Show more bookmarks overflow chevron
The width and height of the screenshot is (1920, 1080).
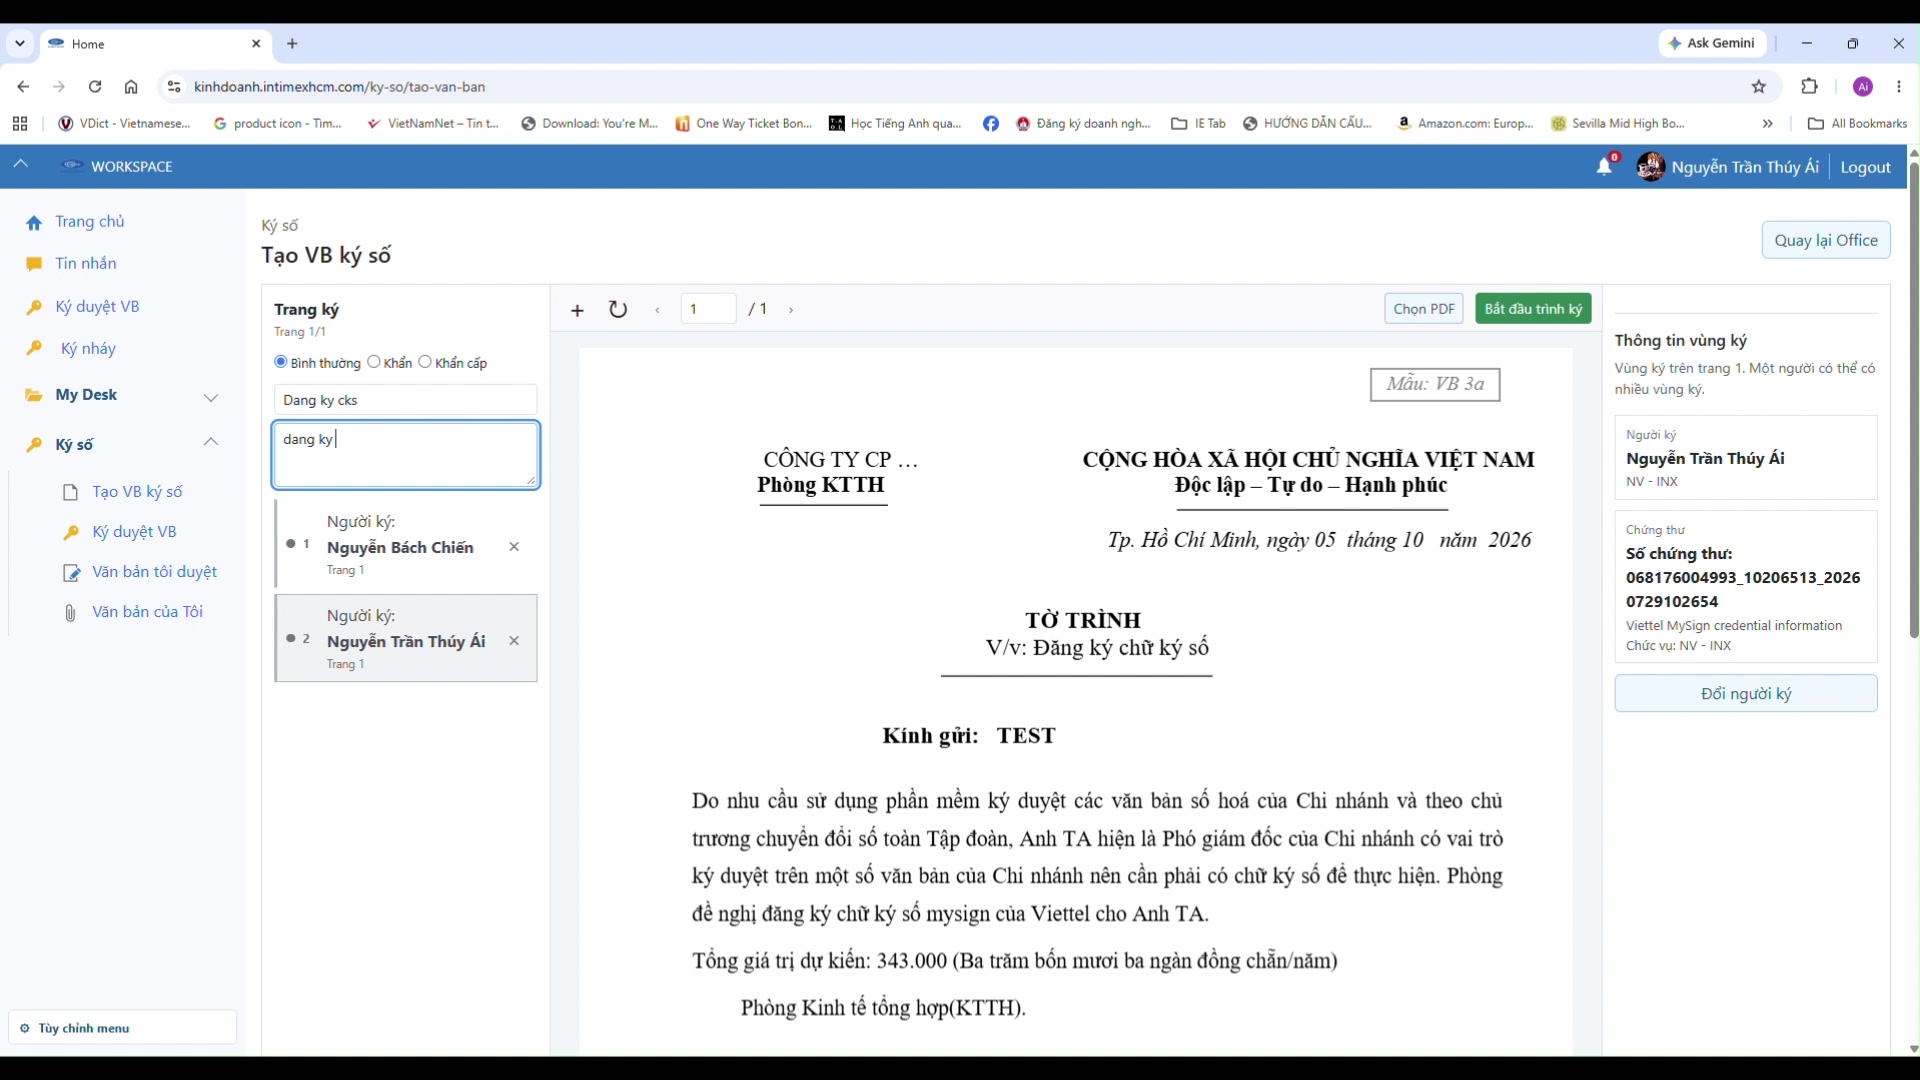[1768, 124]
